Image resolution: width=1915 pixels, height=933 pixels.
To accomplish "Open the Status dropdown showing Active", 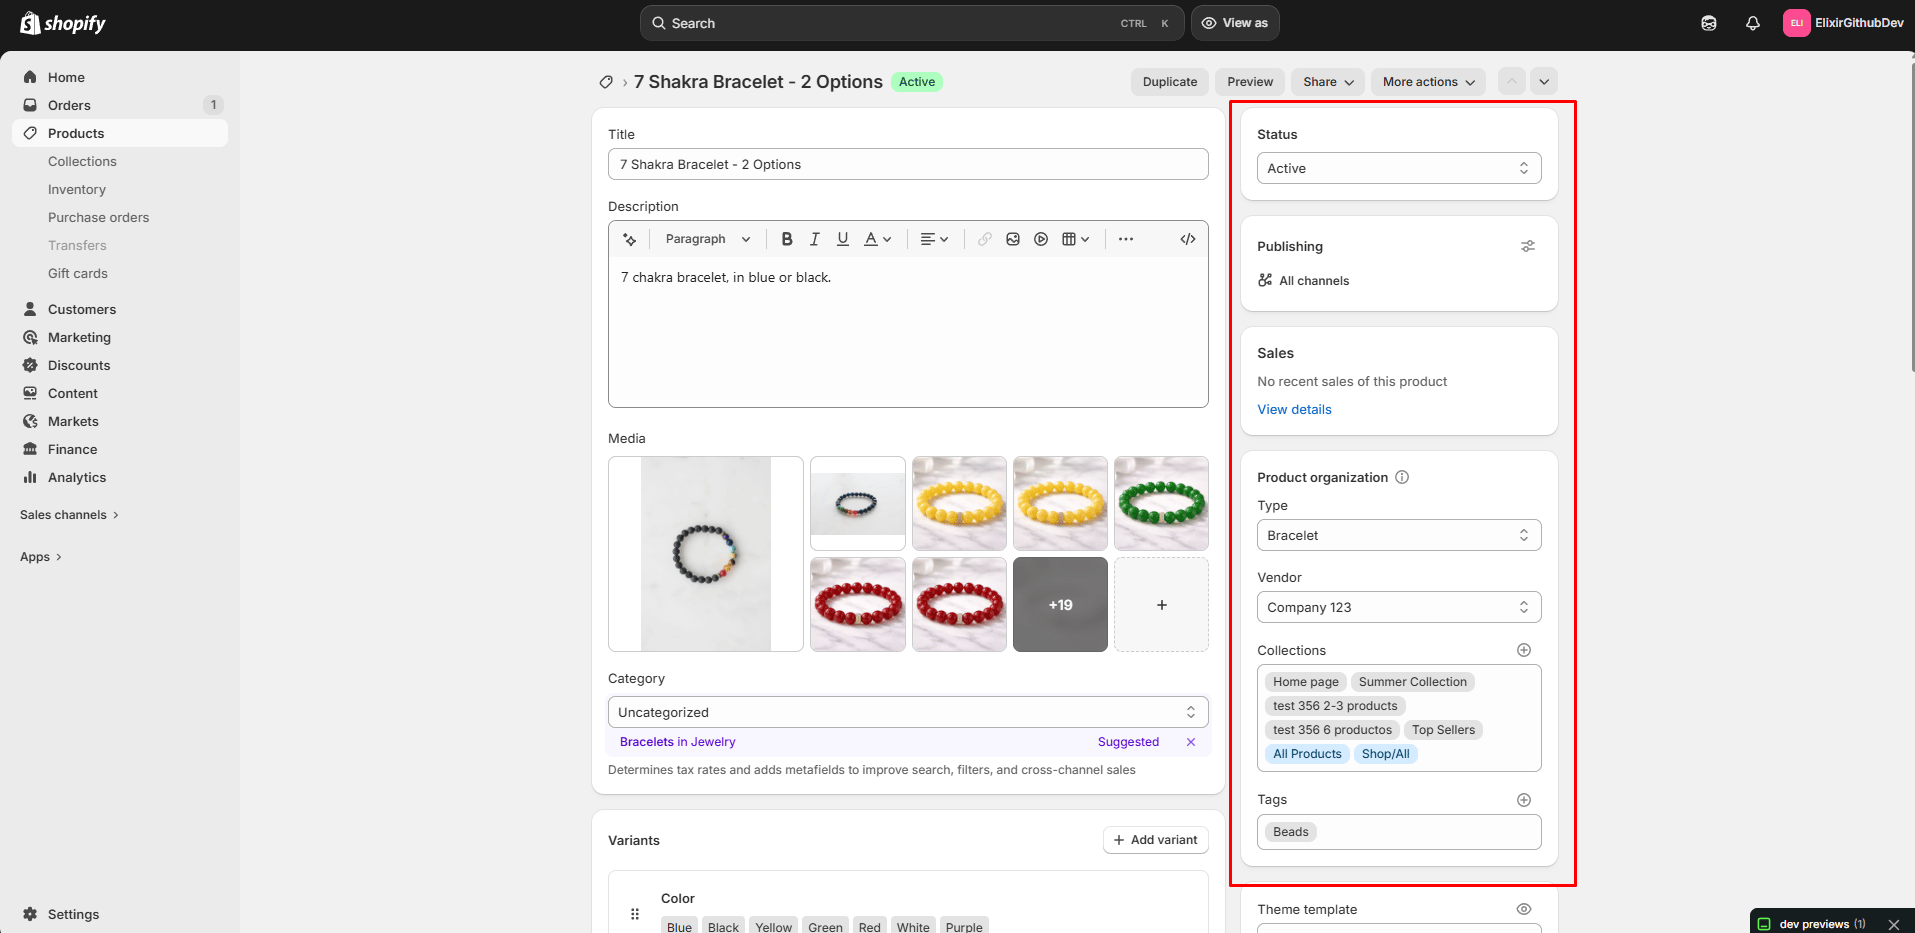I will [1399, 168].
